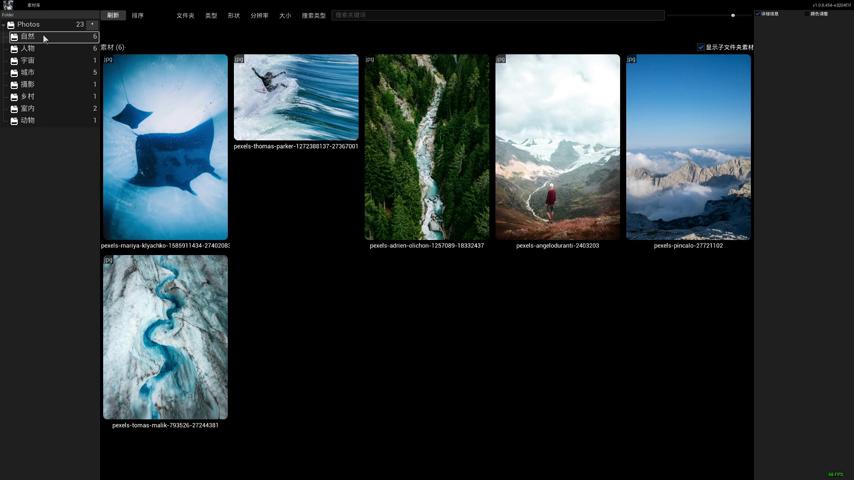Uncheck 显示子文件夹素材 checkbox

point(701,47)
